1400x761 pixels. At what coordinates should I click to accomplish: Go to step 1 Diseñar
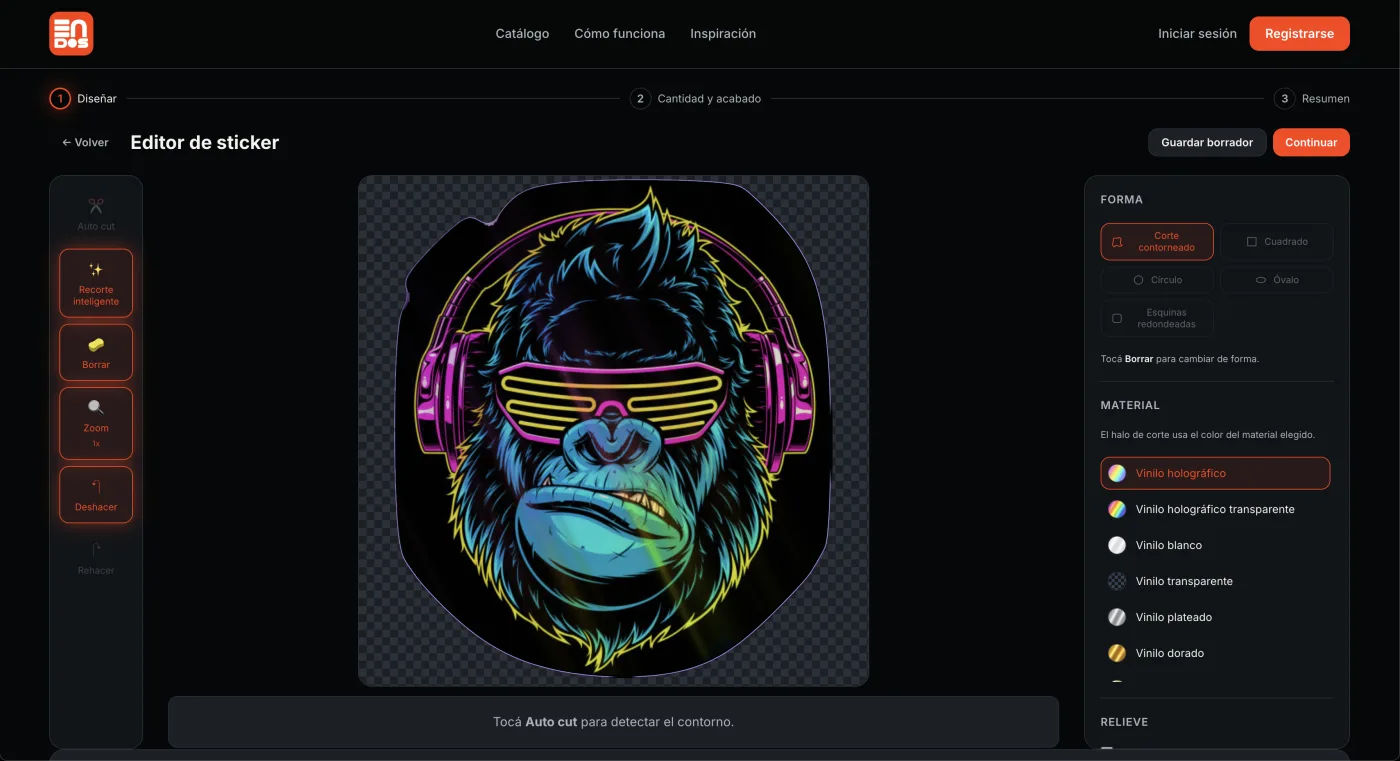coord(84,99)
